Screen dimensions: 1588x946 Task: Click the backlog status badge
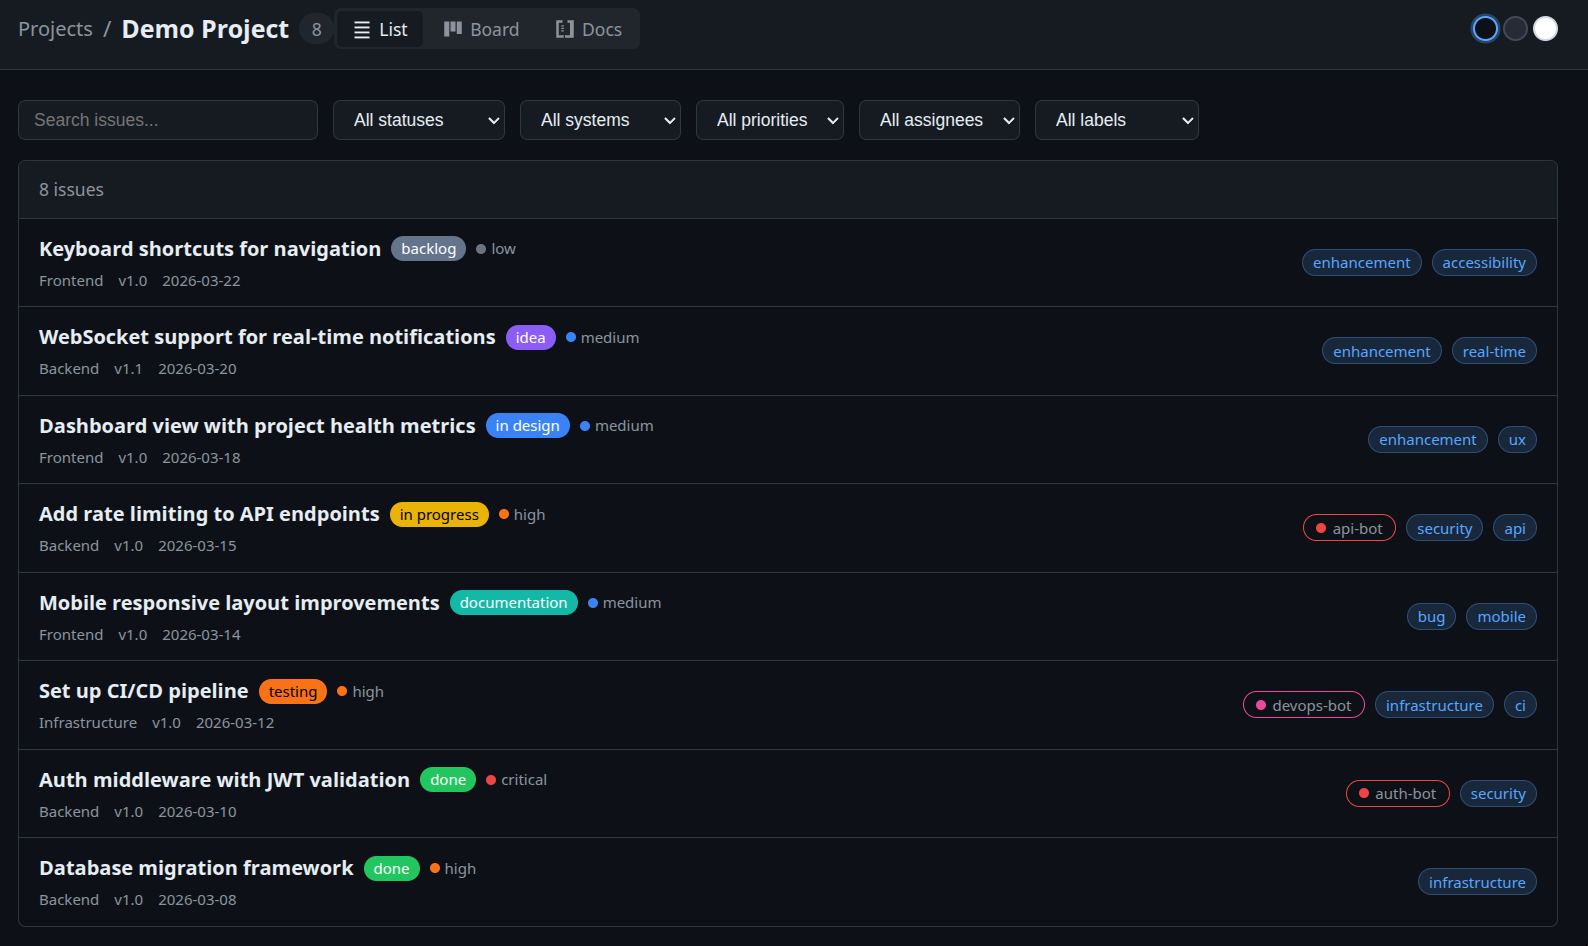(x=428, y=249)
